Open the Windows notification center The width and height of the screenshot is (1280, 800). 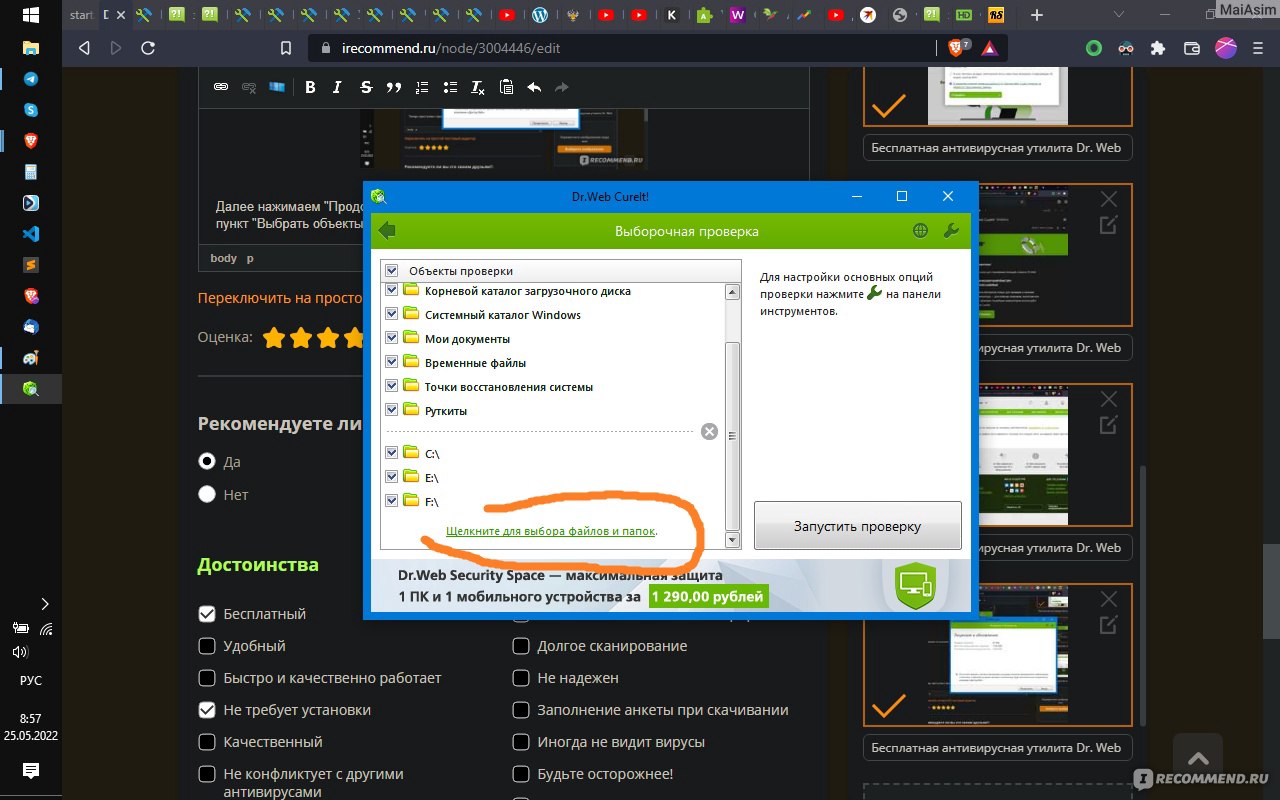(x=31, y=770)
